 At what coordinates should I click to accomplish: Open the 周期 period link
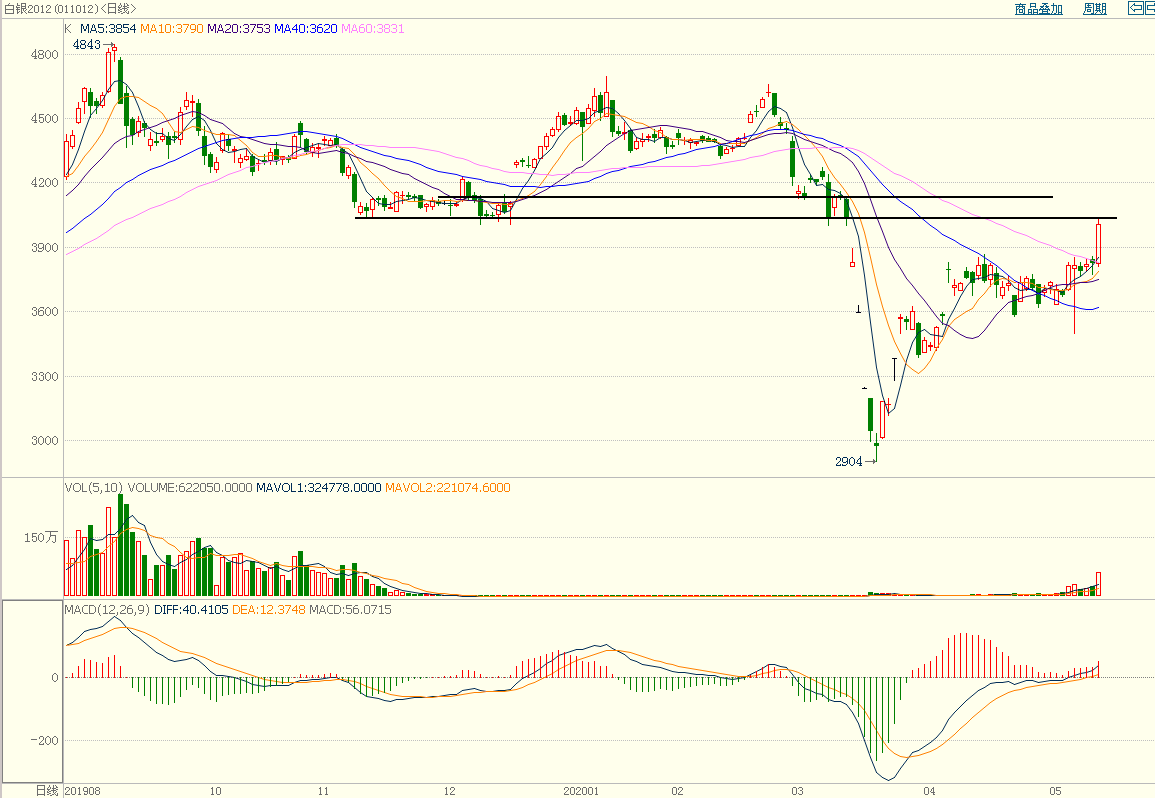pyautogui.click(x=1094, y=9)
